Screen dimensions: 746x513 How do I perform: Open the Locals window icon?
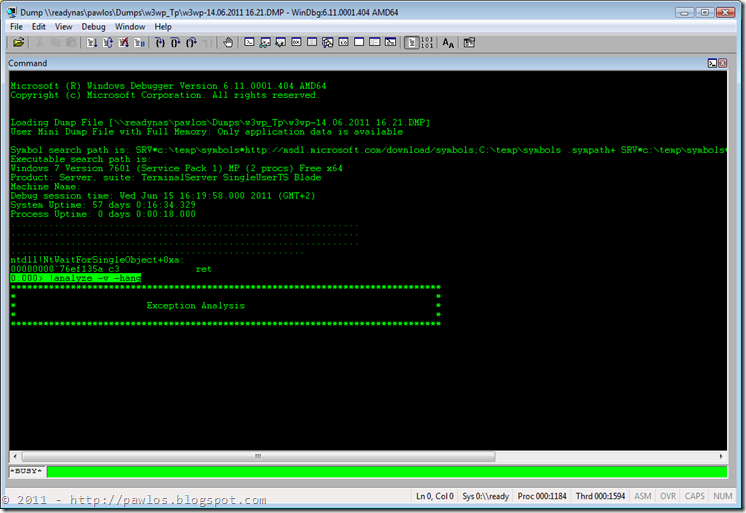(x=281, y=42)
